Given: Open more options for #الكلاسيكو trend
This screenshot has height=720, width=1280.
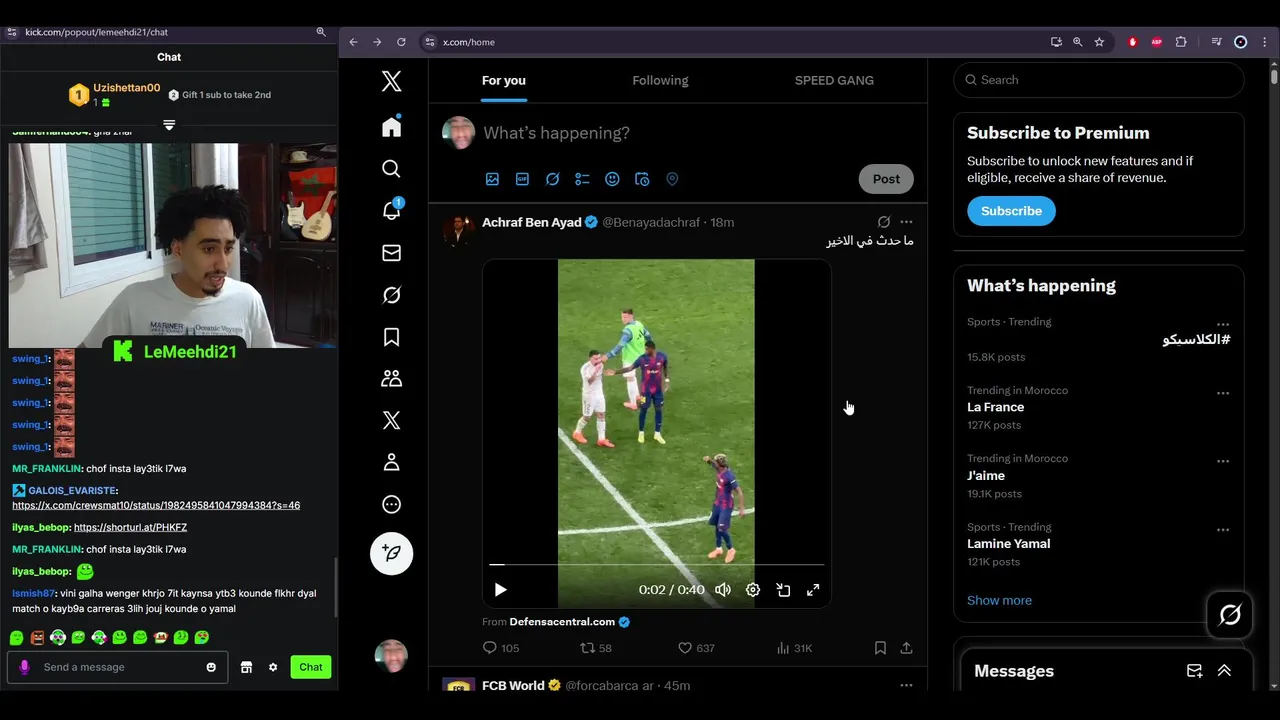Looking at the screenshot, I should (x=1222, y=325).
